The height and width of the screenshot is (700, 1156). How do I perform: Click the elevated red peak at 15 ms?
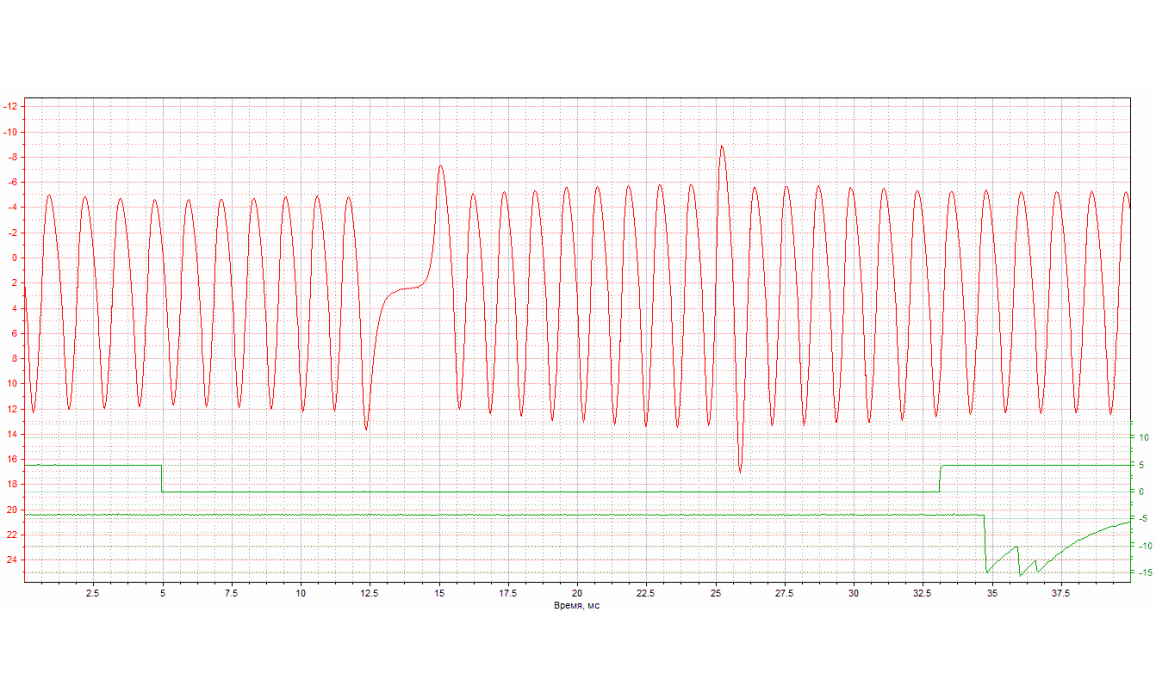tap(440, 167)
